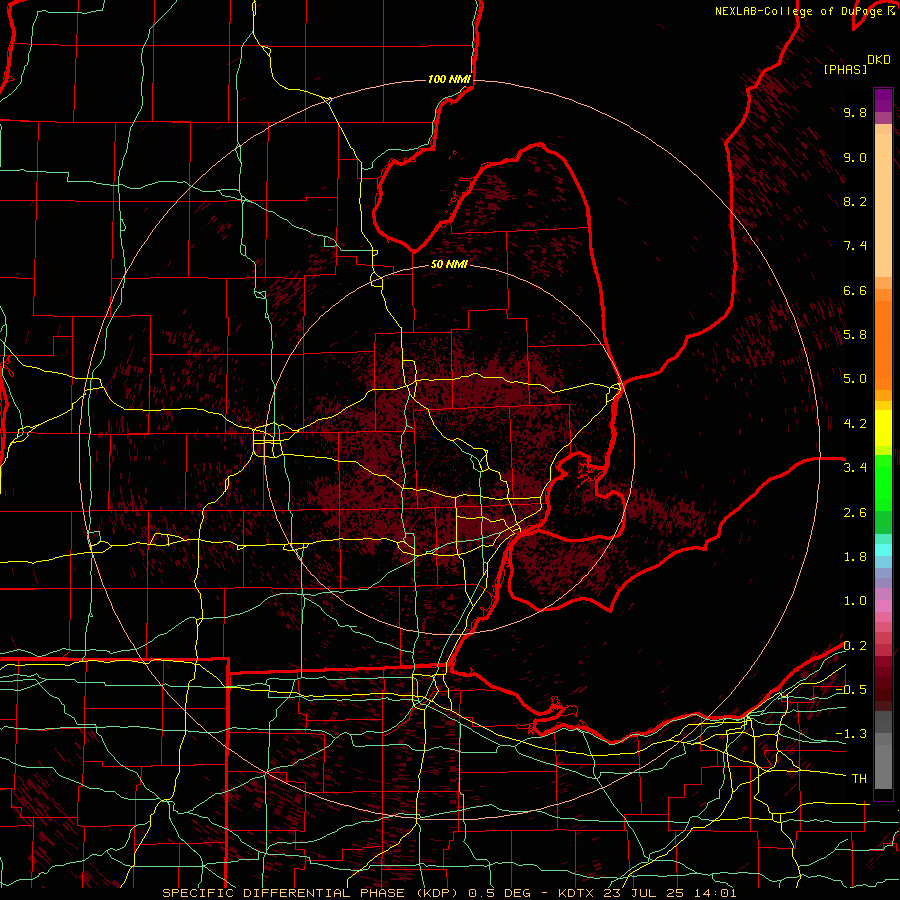The image size is (900, 900).
Task: Click the "100 NMI" range ring label
Action: tap(449, 79)
